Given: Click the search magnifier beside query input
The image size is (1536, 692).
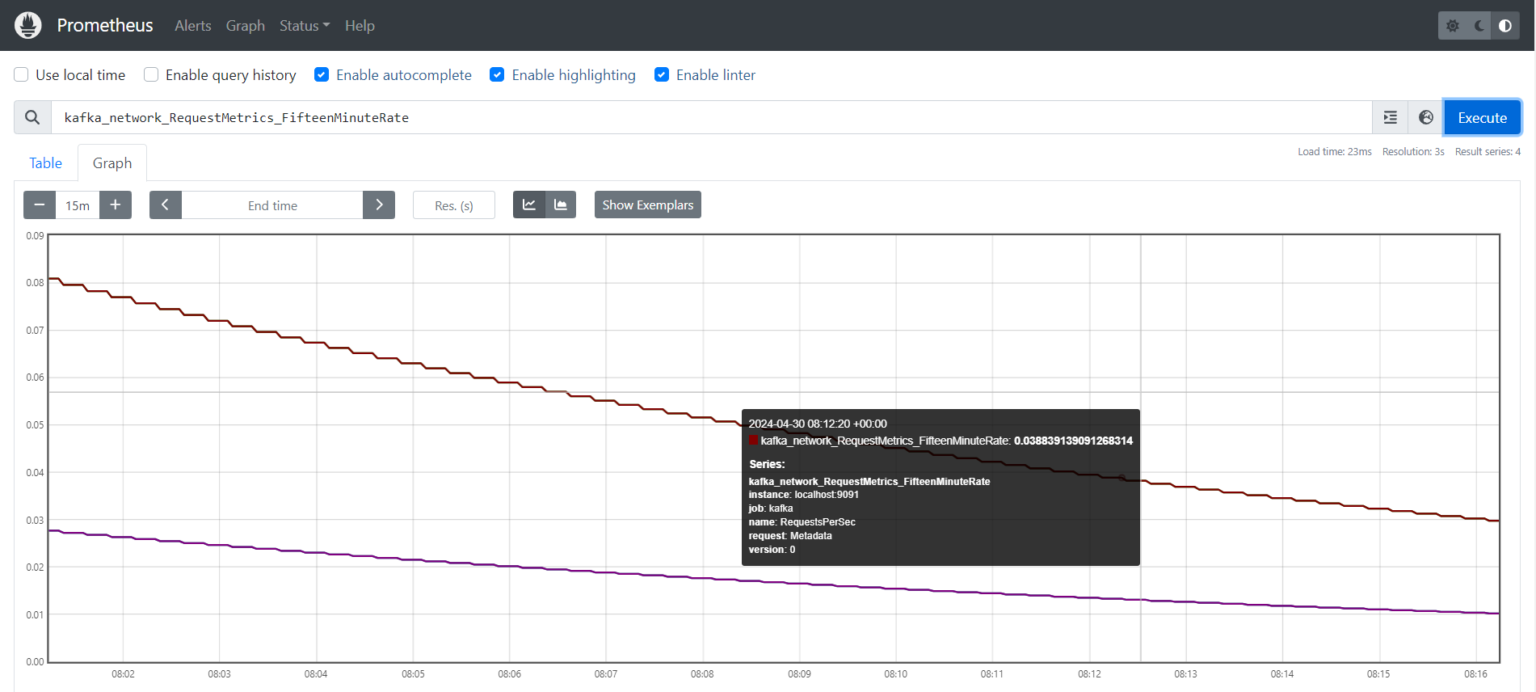Looking at the screenshot, I should coord(31,117).
